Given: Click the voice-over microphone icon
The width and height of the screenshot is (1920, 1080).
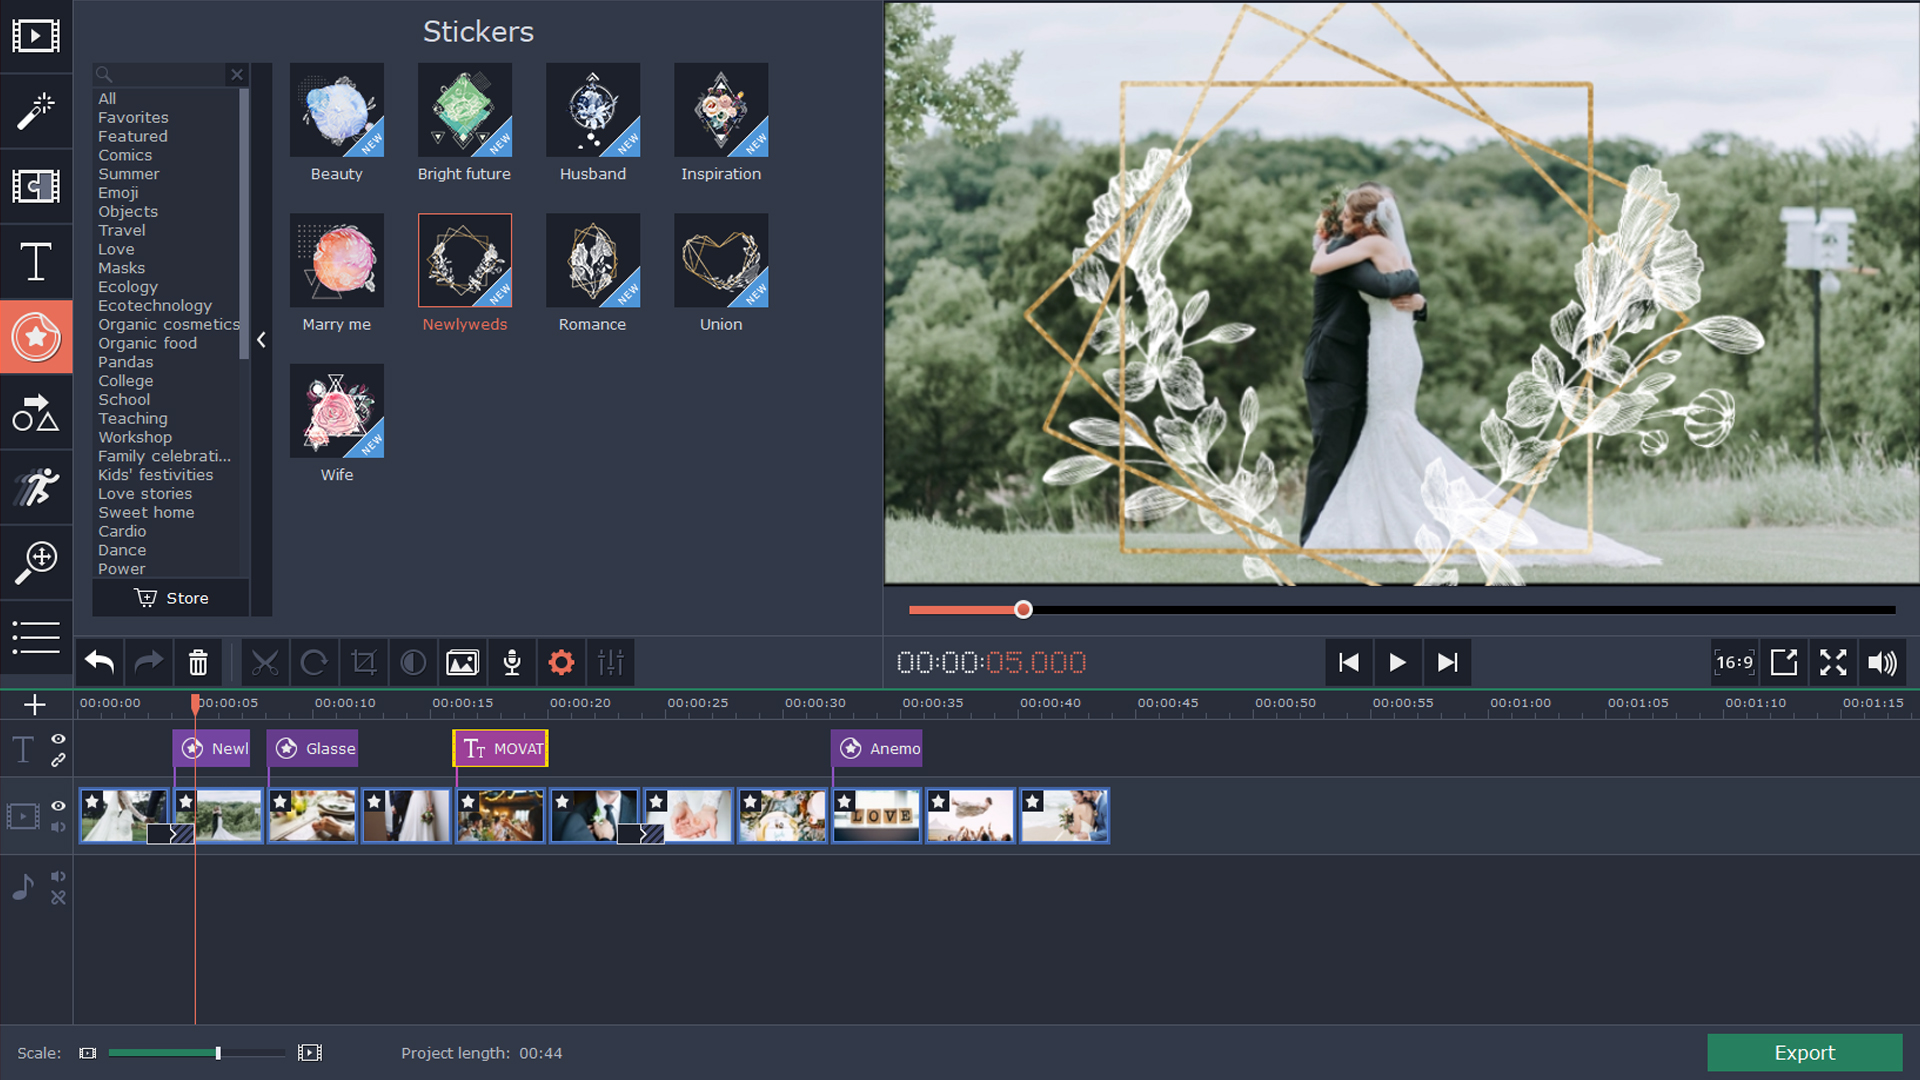Looking at the screenshot, I should (512, 662).
